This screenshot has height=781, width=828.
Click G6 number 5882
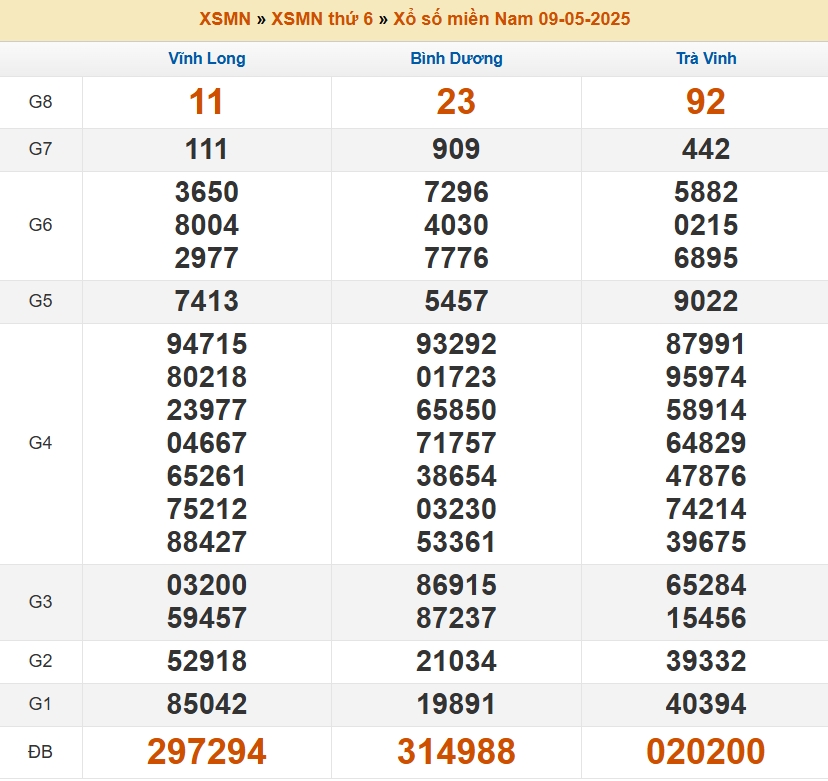click(x=706, y=192)
